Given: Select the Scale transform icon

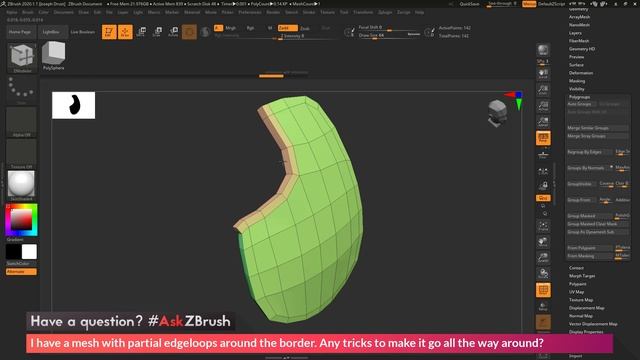Looking at the screenshot, I should tap(157, 32).
